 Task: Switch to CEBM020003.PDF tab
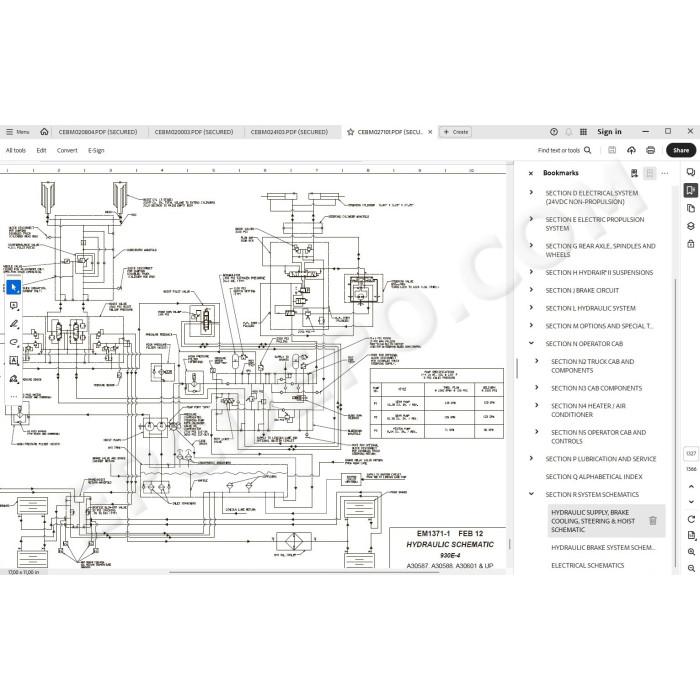click(x=194, y=132)
